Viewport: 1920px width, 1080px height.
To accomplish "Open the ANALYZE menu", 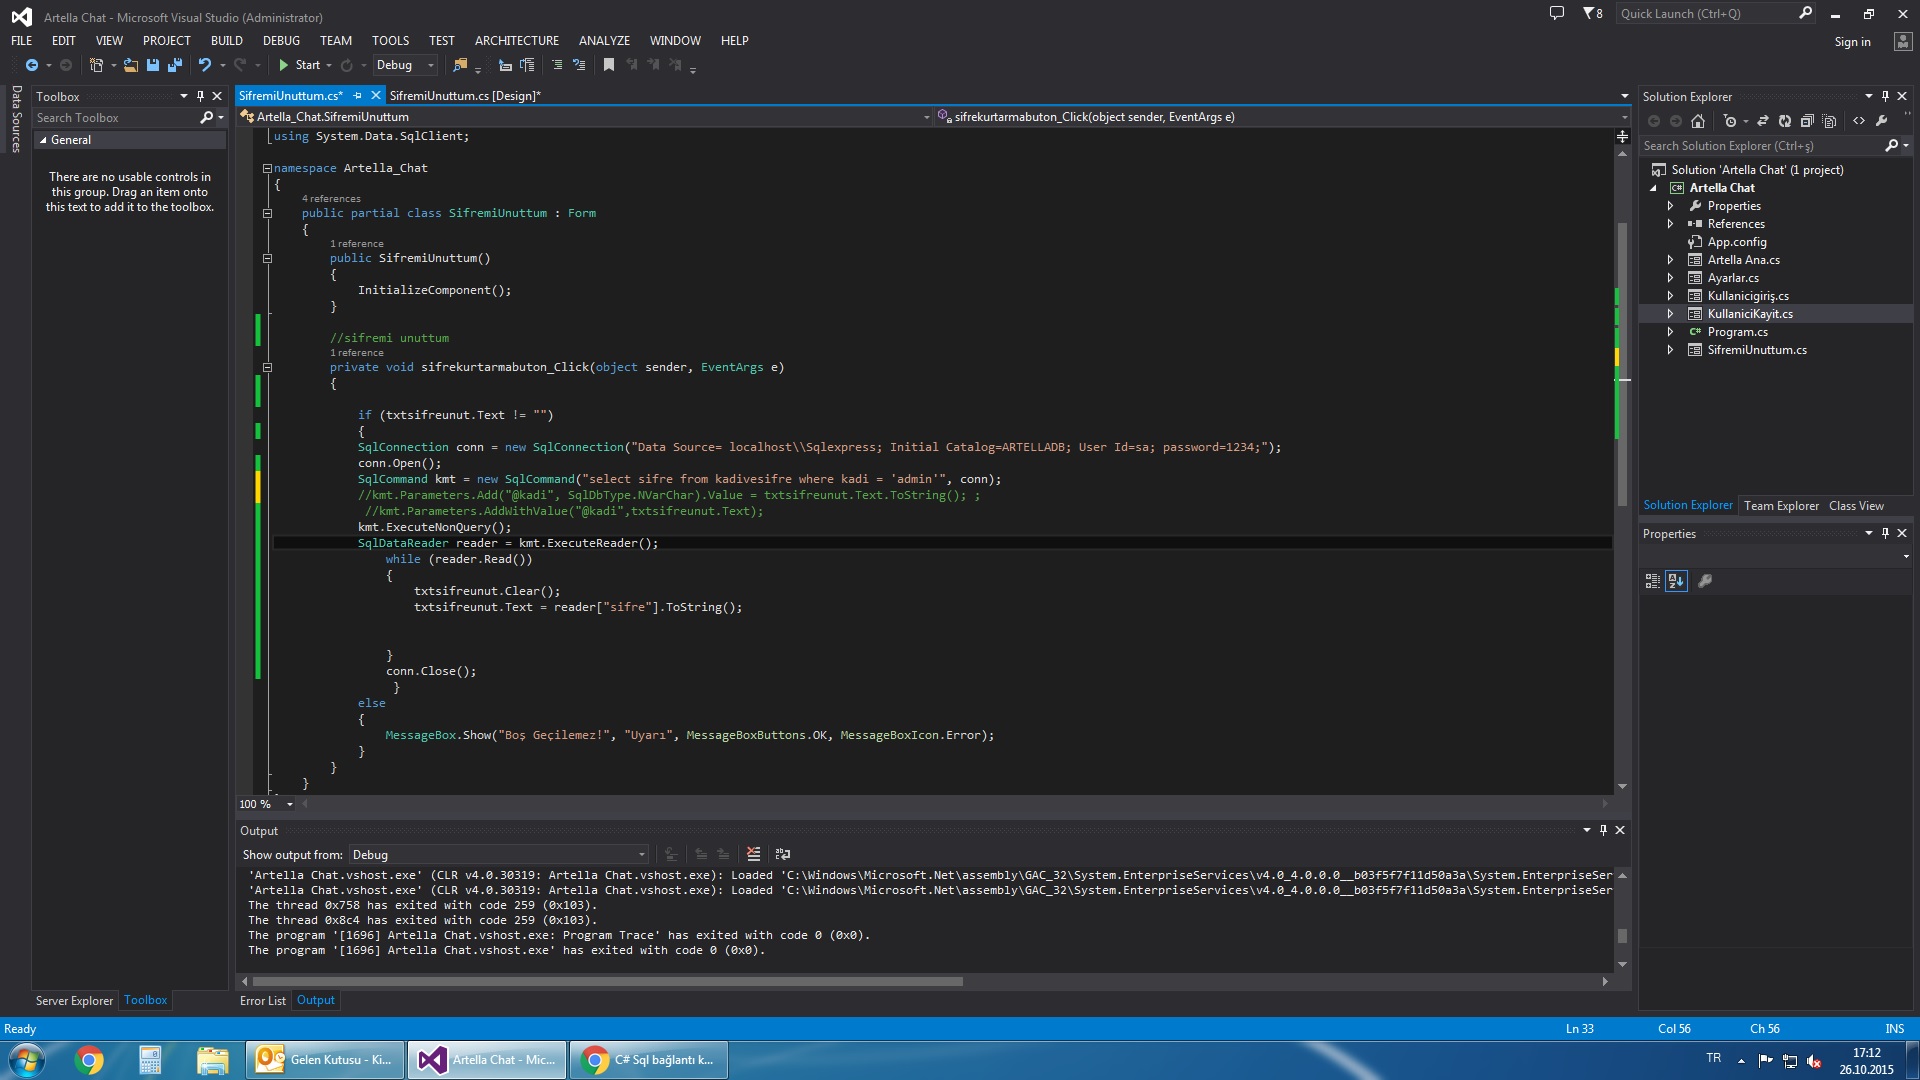I will click(x=604, y=41).
